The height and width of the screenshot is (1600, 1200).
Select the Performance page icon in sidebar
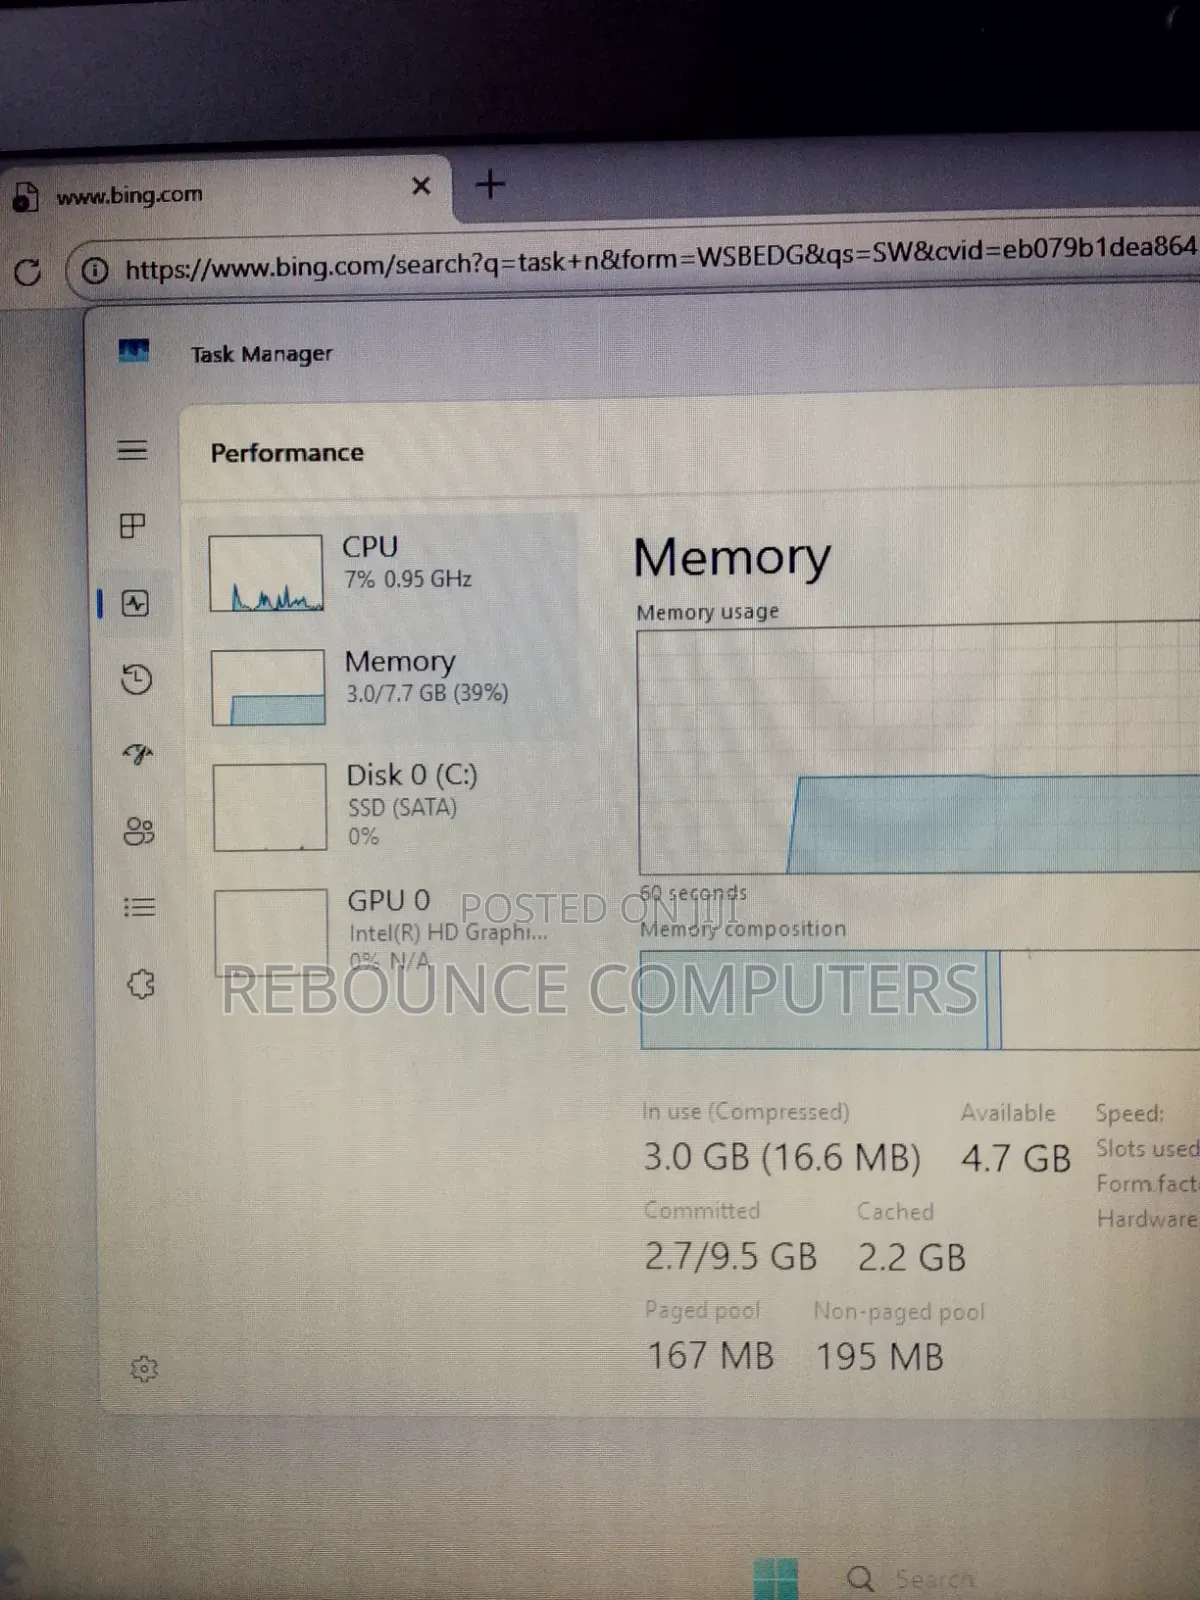coord(135,603)
